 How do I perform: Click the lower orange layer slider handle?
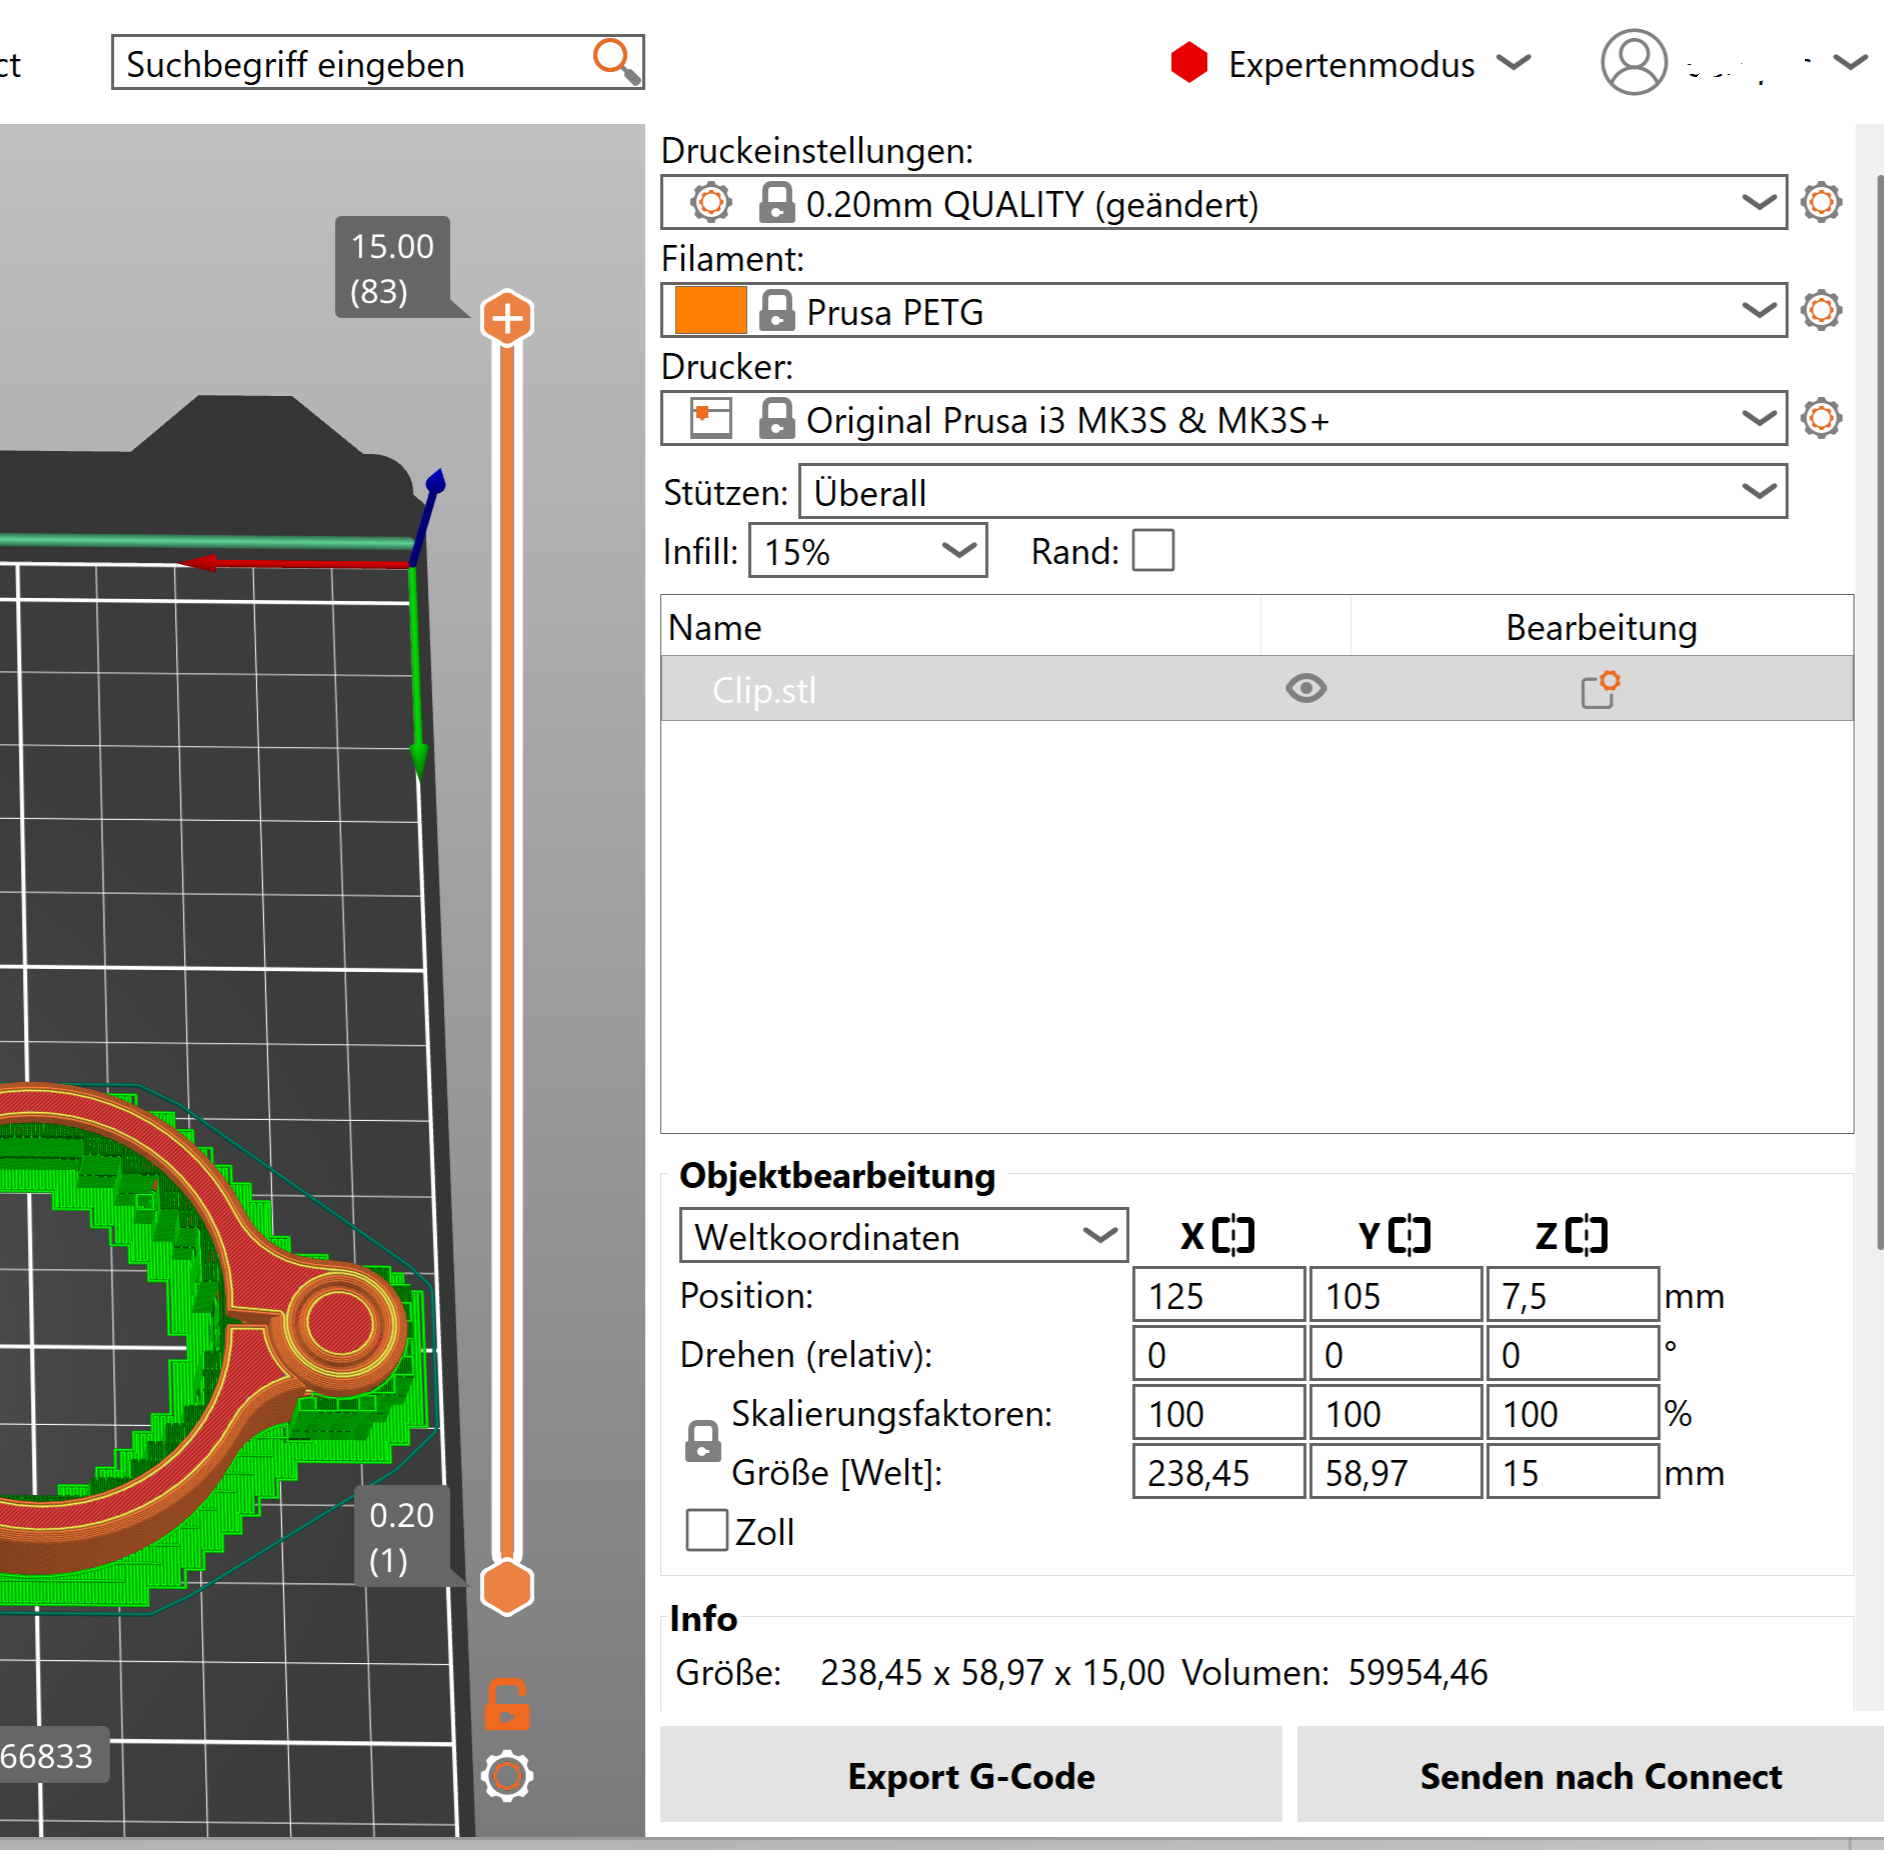pyautogui.click(x=508, y=1587)
